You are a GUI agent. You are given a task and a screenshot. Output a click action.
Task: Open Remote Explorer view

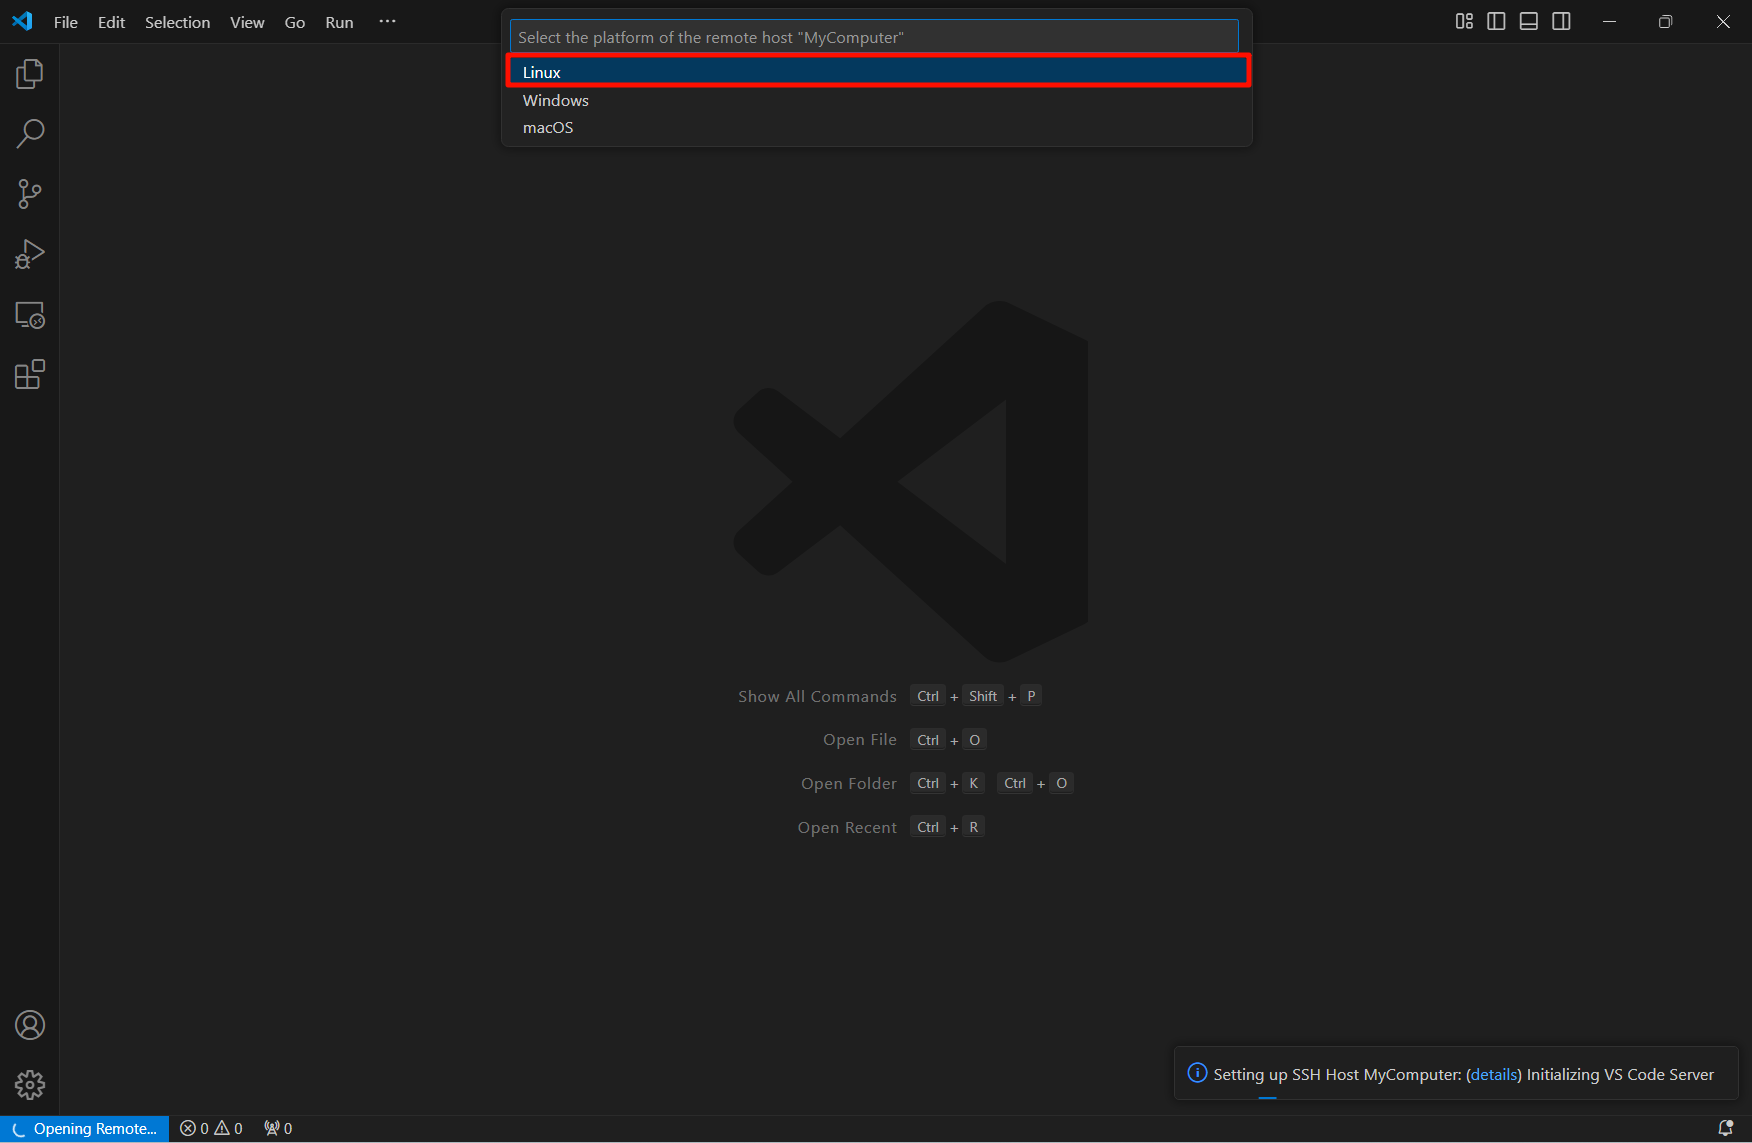tap(30, 315)
